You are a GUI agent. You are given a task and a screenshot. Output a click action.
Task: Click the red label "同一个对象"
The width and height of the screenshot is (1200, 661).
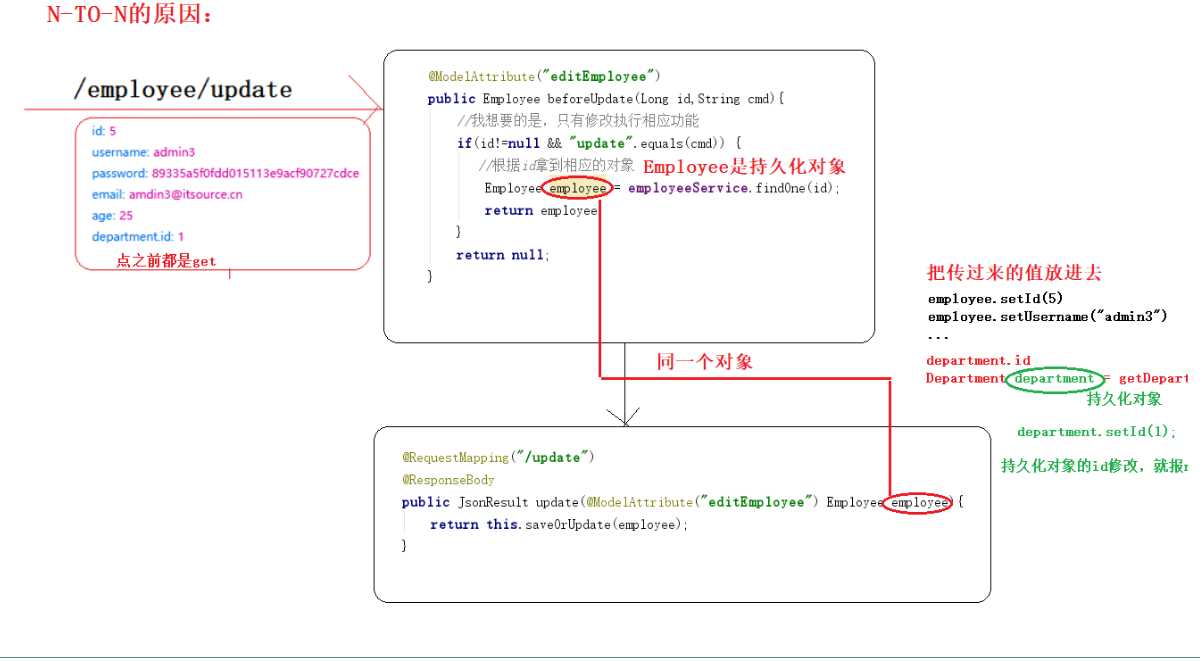[x=704, y=362]
